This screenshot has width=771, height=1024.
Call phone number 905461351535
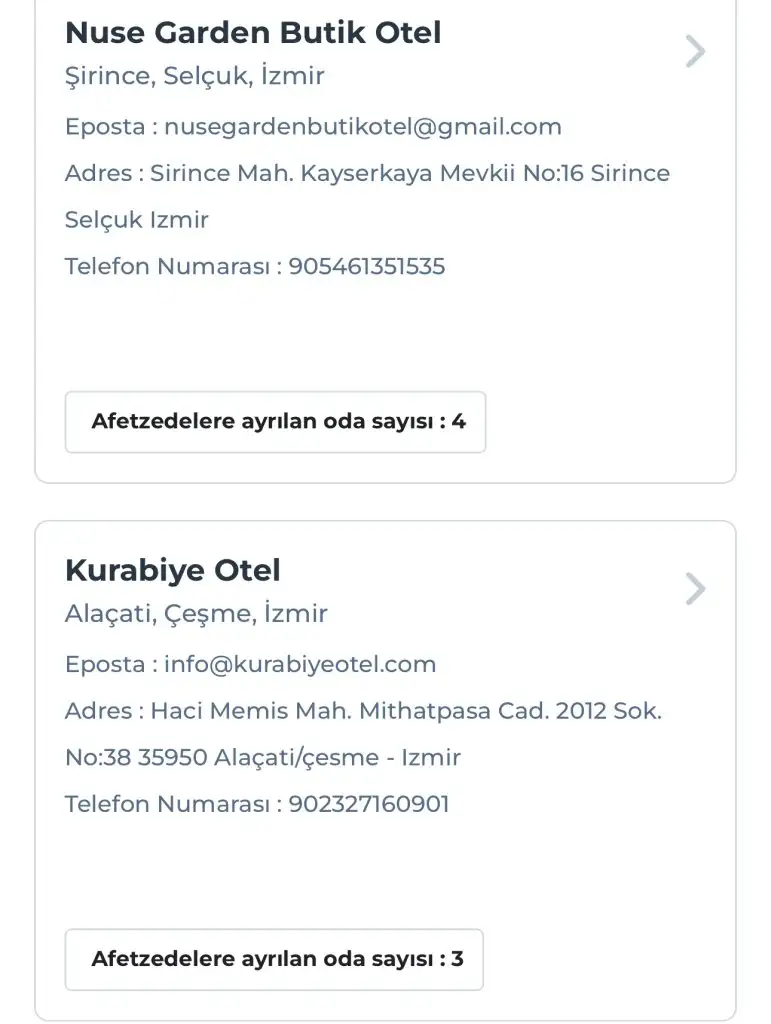pyautogui.click(x=367, y=267)
